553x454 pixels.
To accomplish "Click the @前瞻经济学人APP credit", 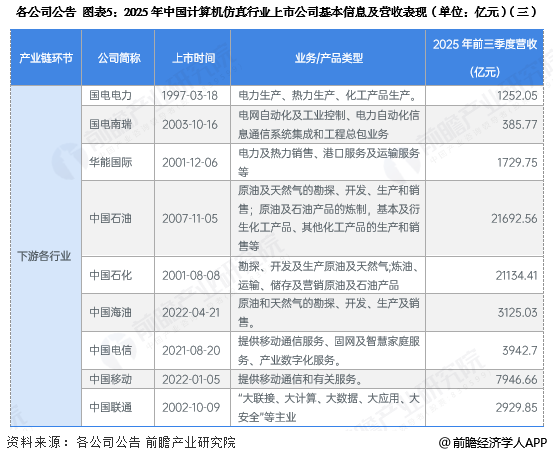I will (x=493, y=442).
